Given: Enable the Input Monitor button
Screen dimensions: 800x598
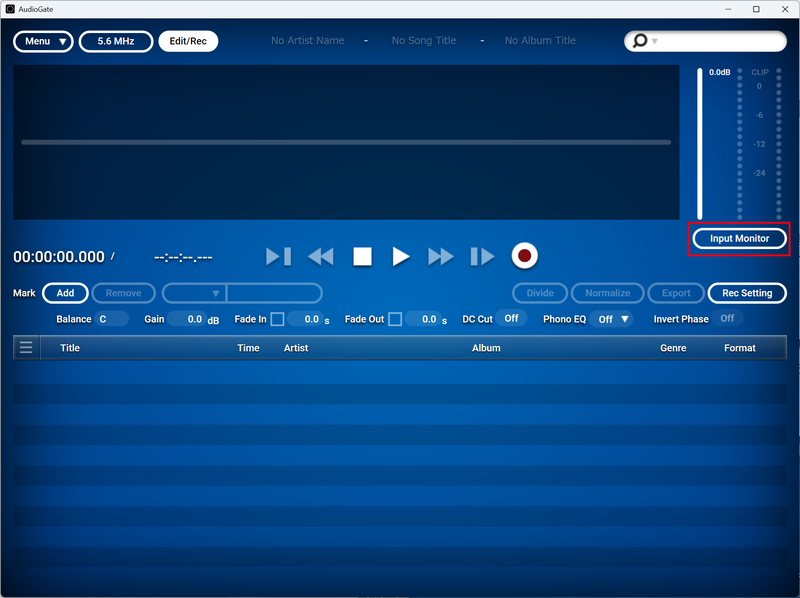Looking at the screenshot, I should tap(739, 238).
